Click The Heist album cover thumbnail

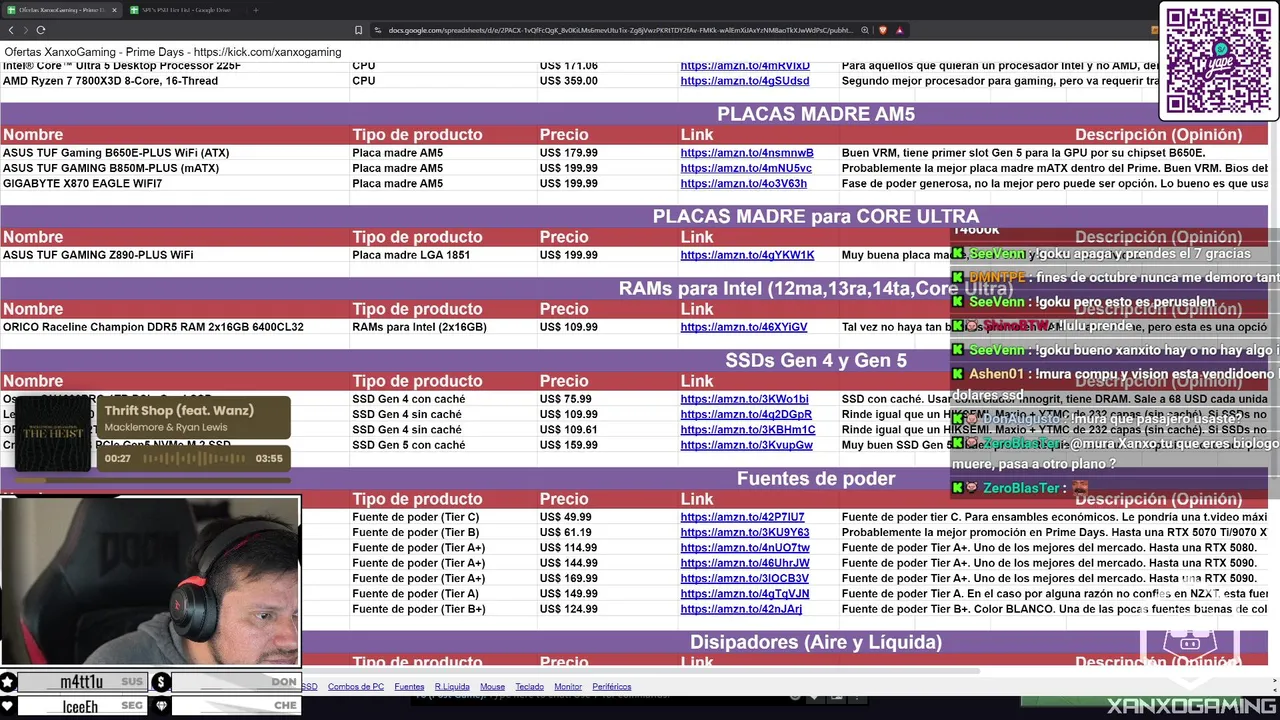click(x=52, y=433)
